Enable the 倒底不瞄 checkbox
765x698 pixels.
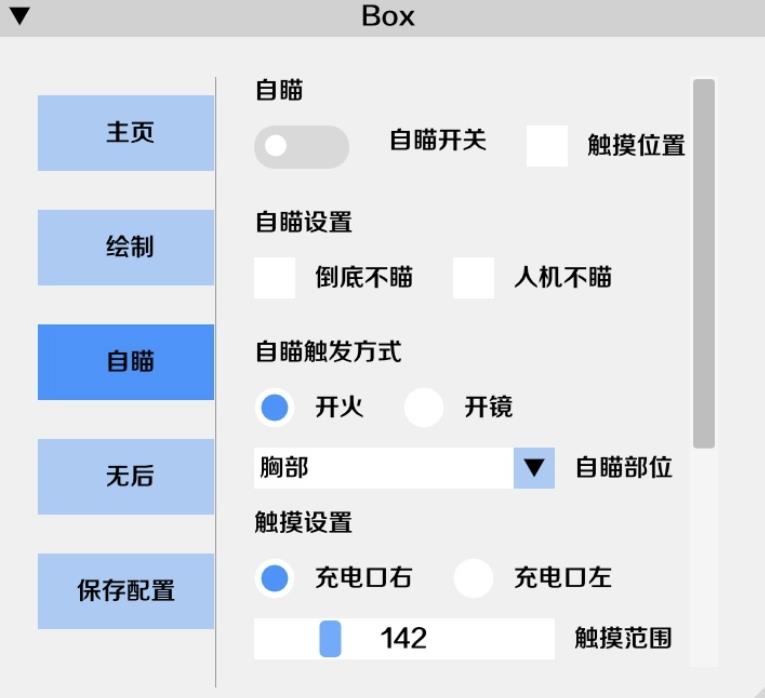(275, 278)
